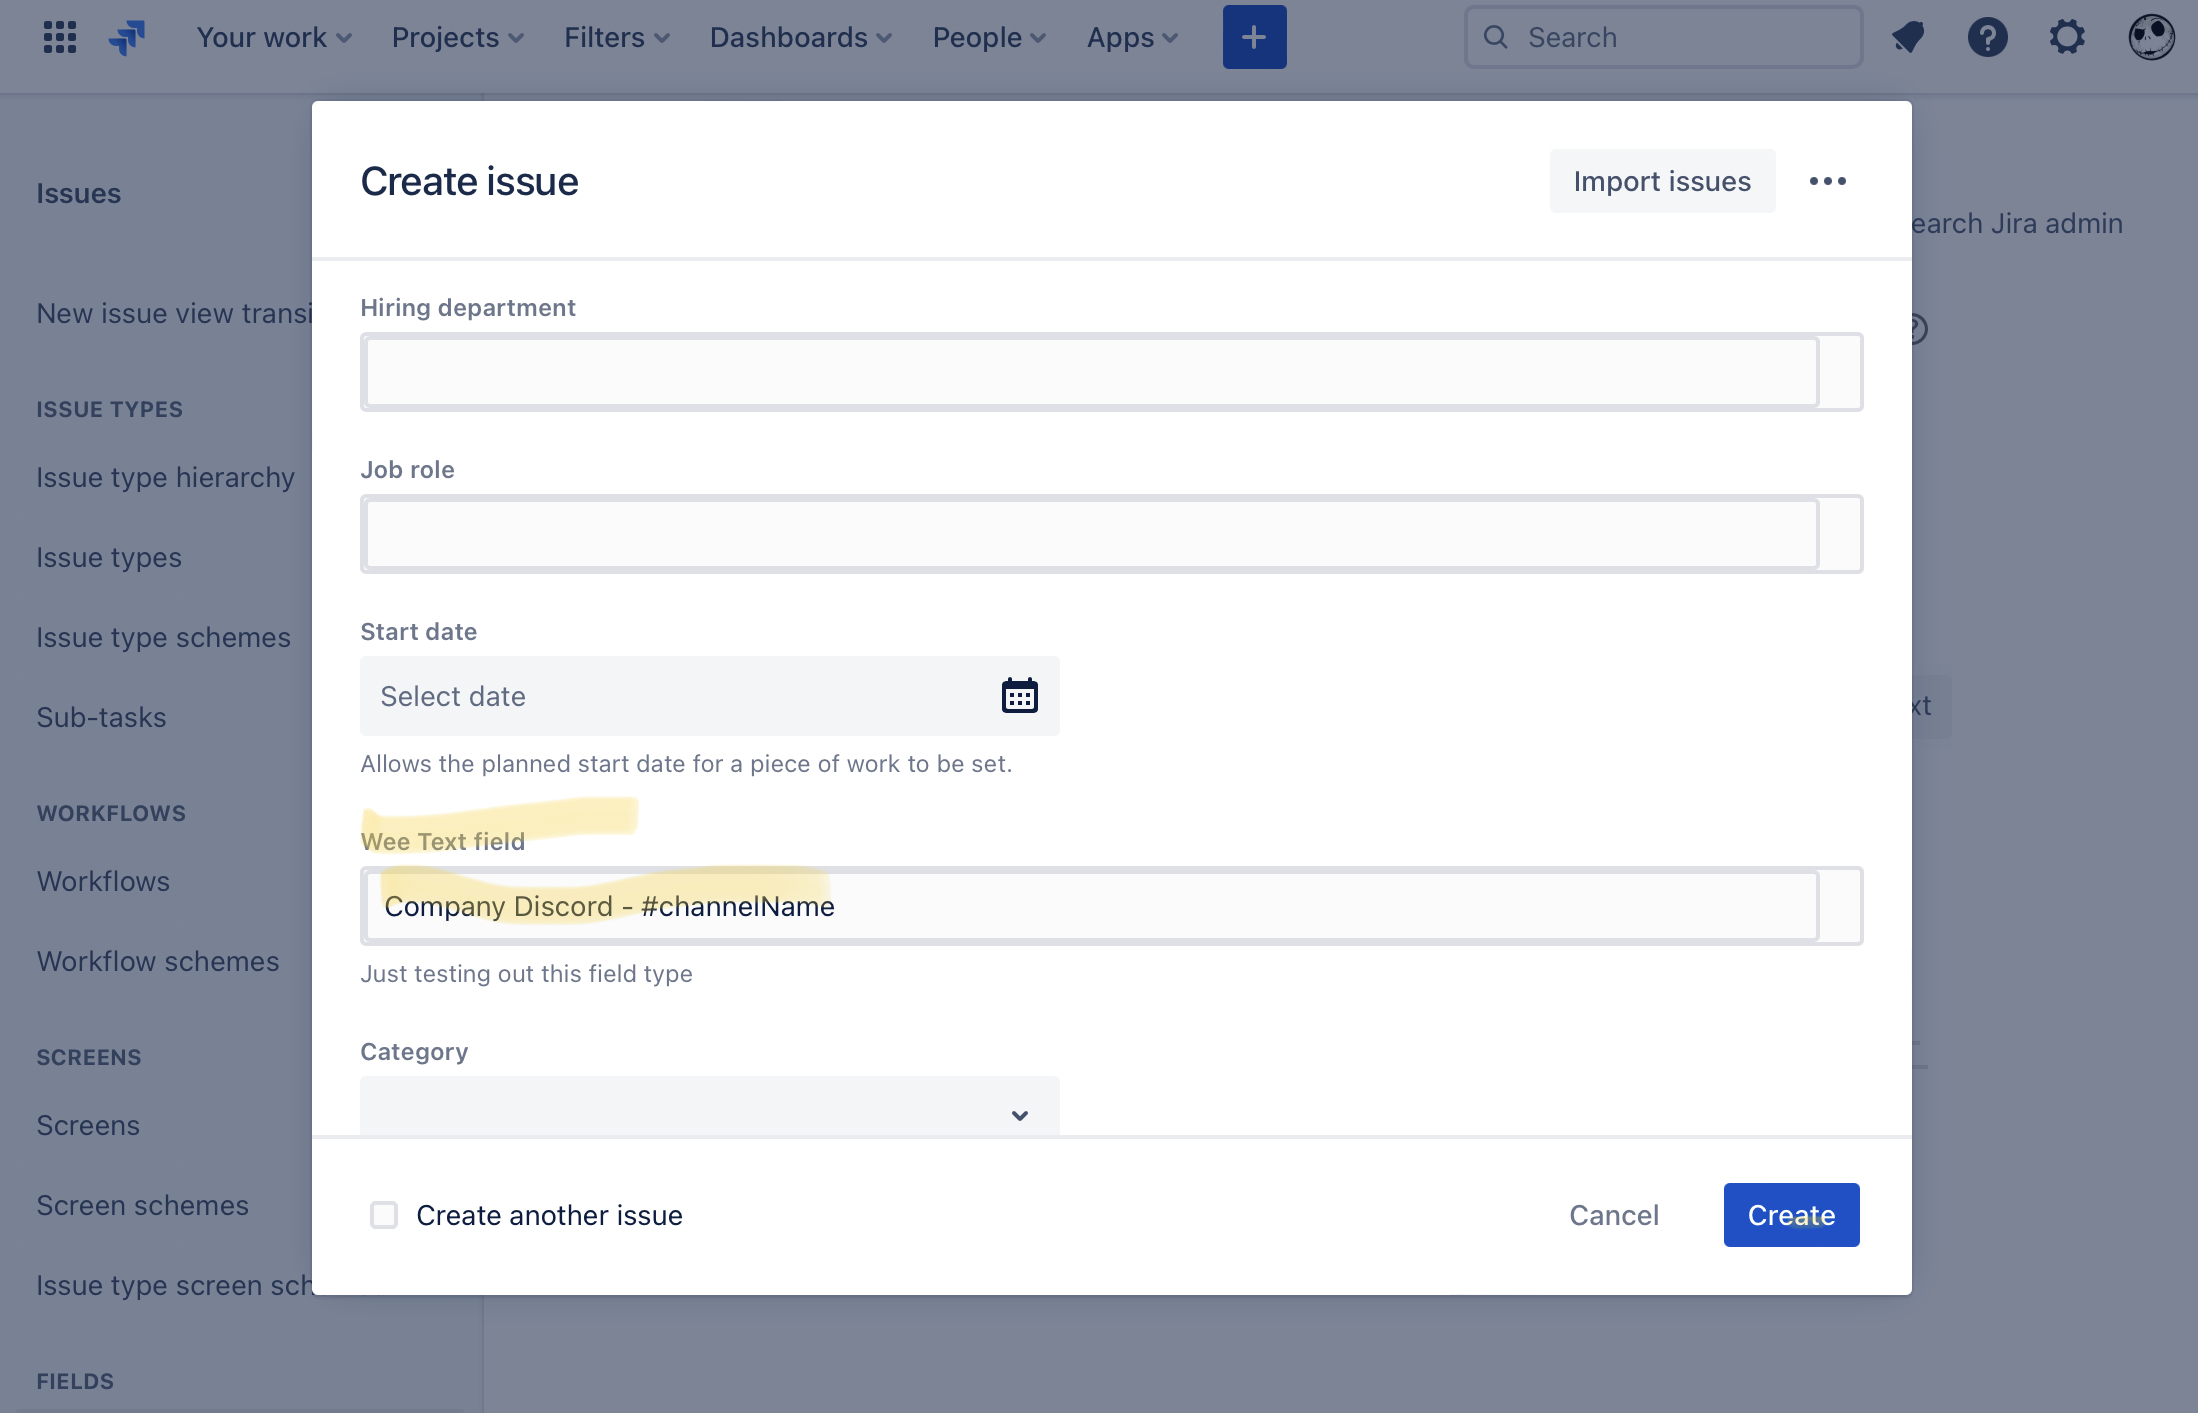The width and height of the screenshot is (2198, 1413).
Task: Click the Jira logo
Action: point(128,37)
